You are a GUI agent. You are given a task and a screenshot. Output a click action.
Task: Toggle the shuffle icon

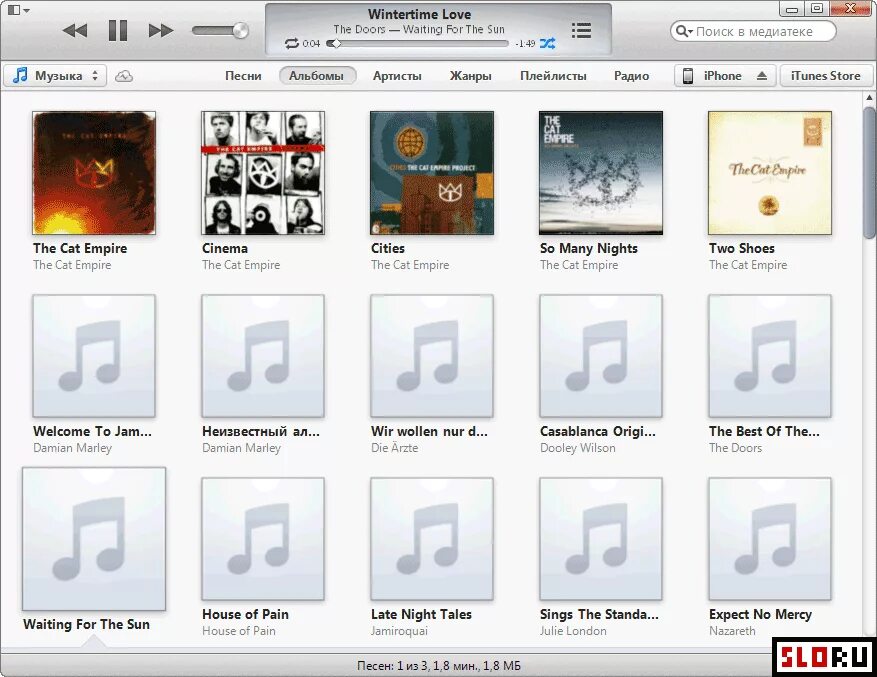tap(548, 43)
